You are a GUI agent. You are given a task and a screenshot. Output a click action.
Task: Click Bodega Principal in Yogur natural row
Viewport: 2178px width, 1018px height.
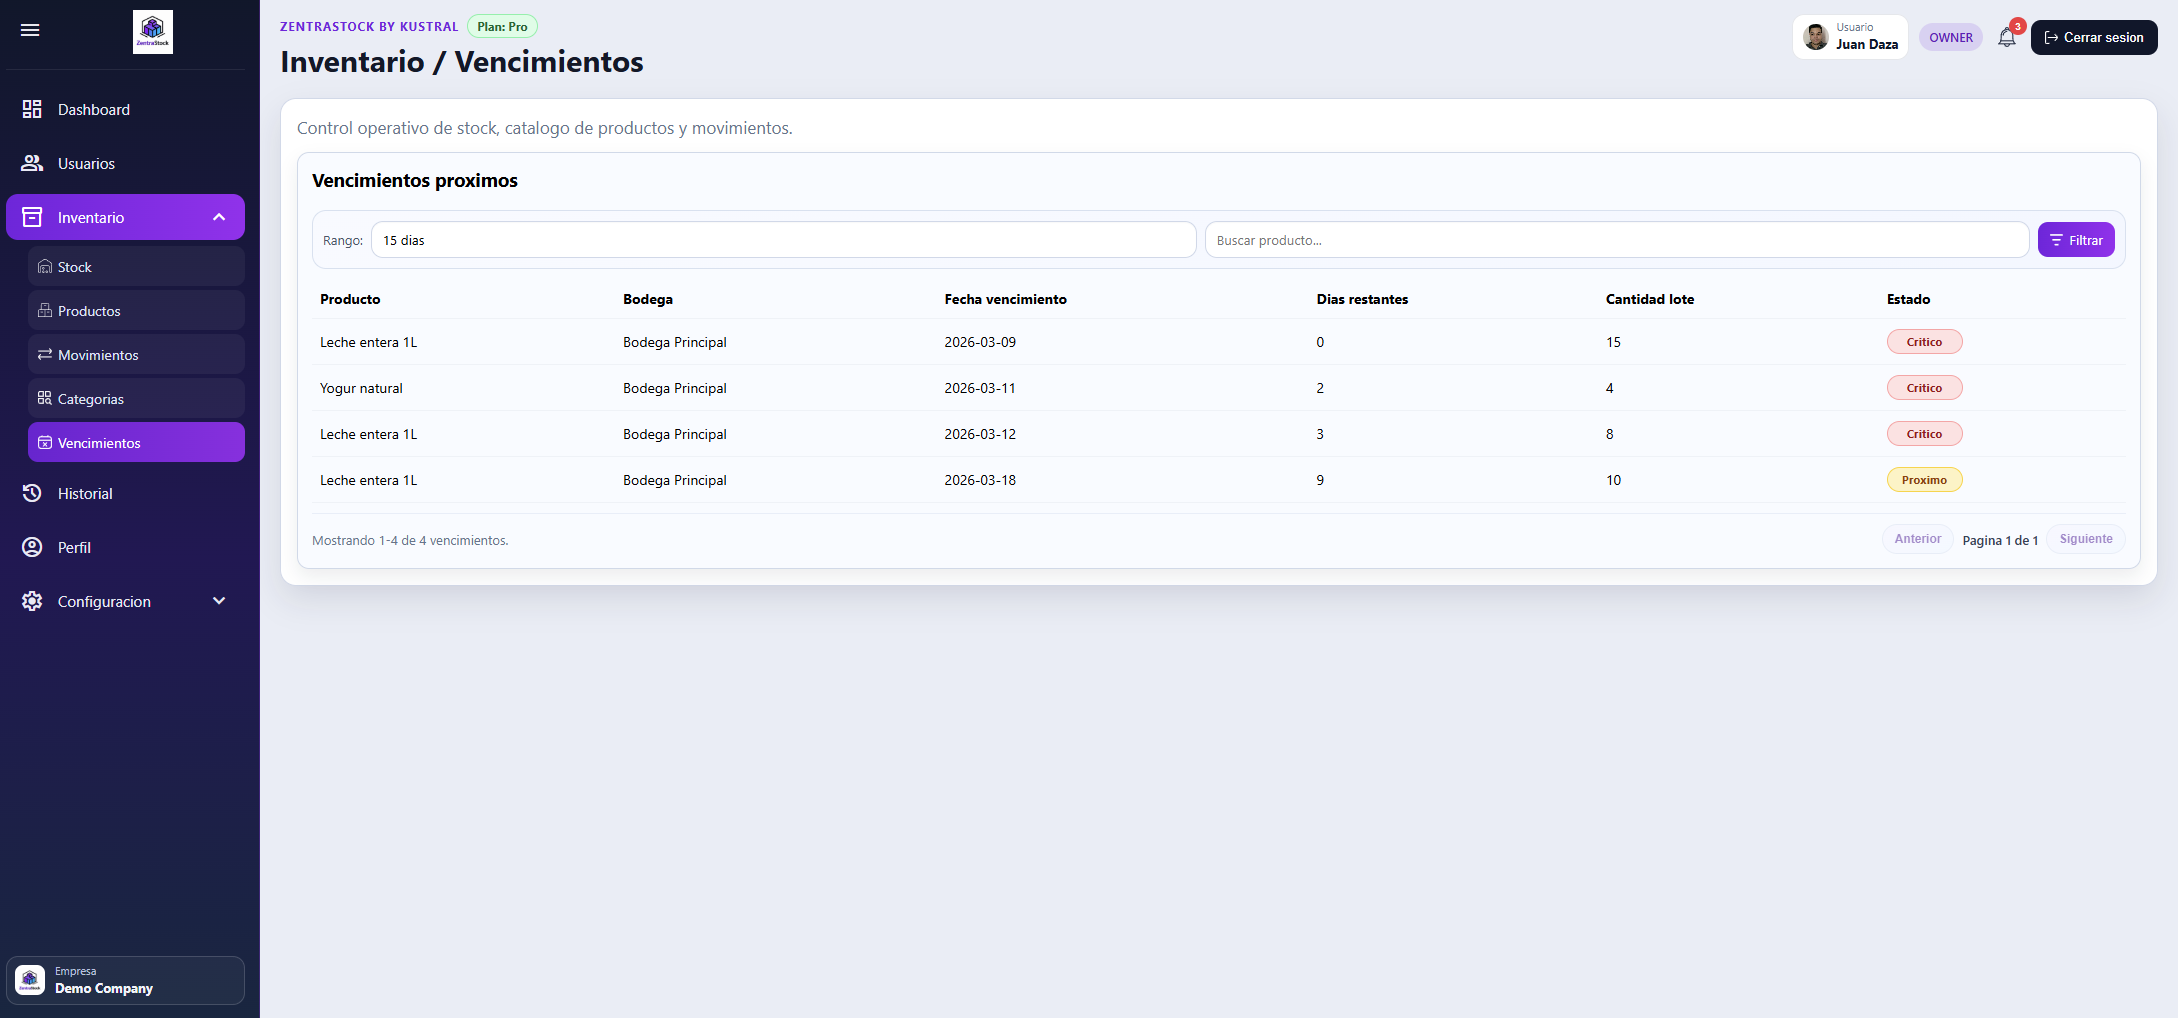pos(675,388)
